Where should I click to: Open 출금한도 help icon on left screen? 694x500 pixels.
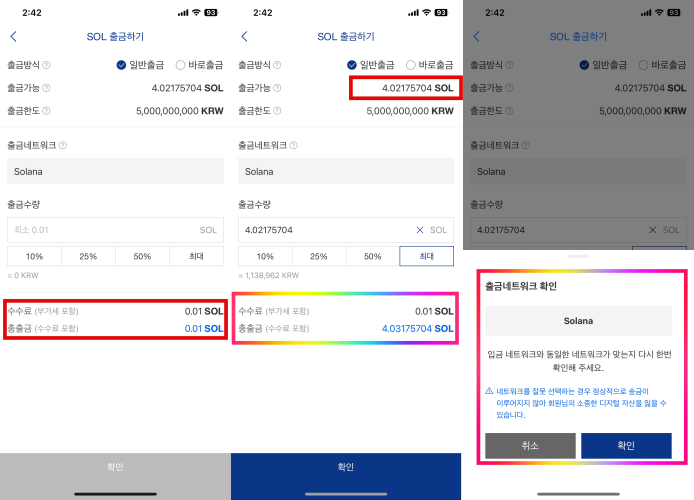[x=46, y=111]
